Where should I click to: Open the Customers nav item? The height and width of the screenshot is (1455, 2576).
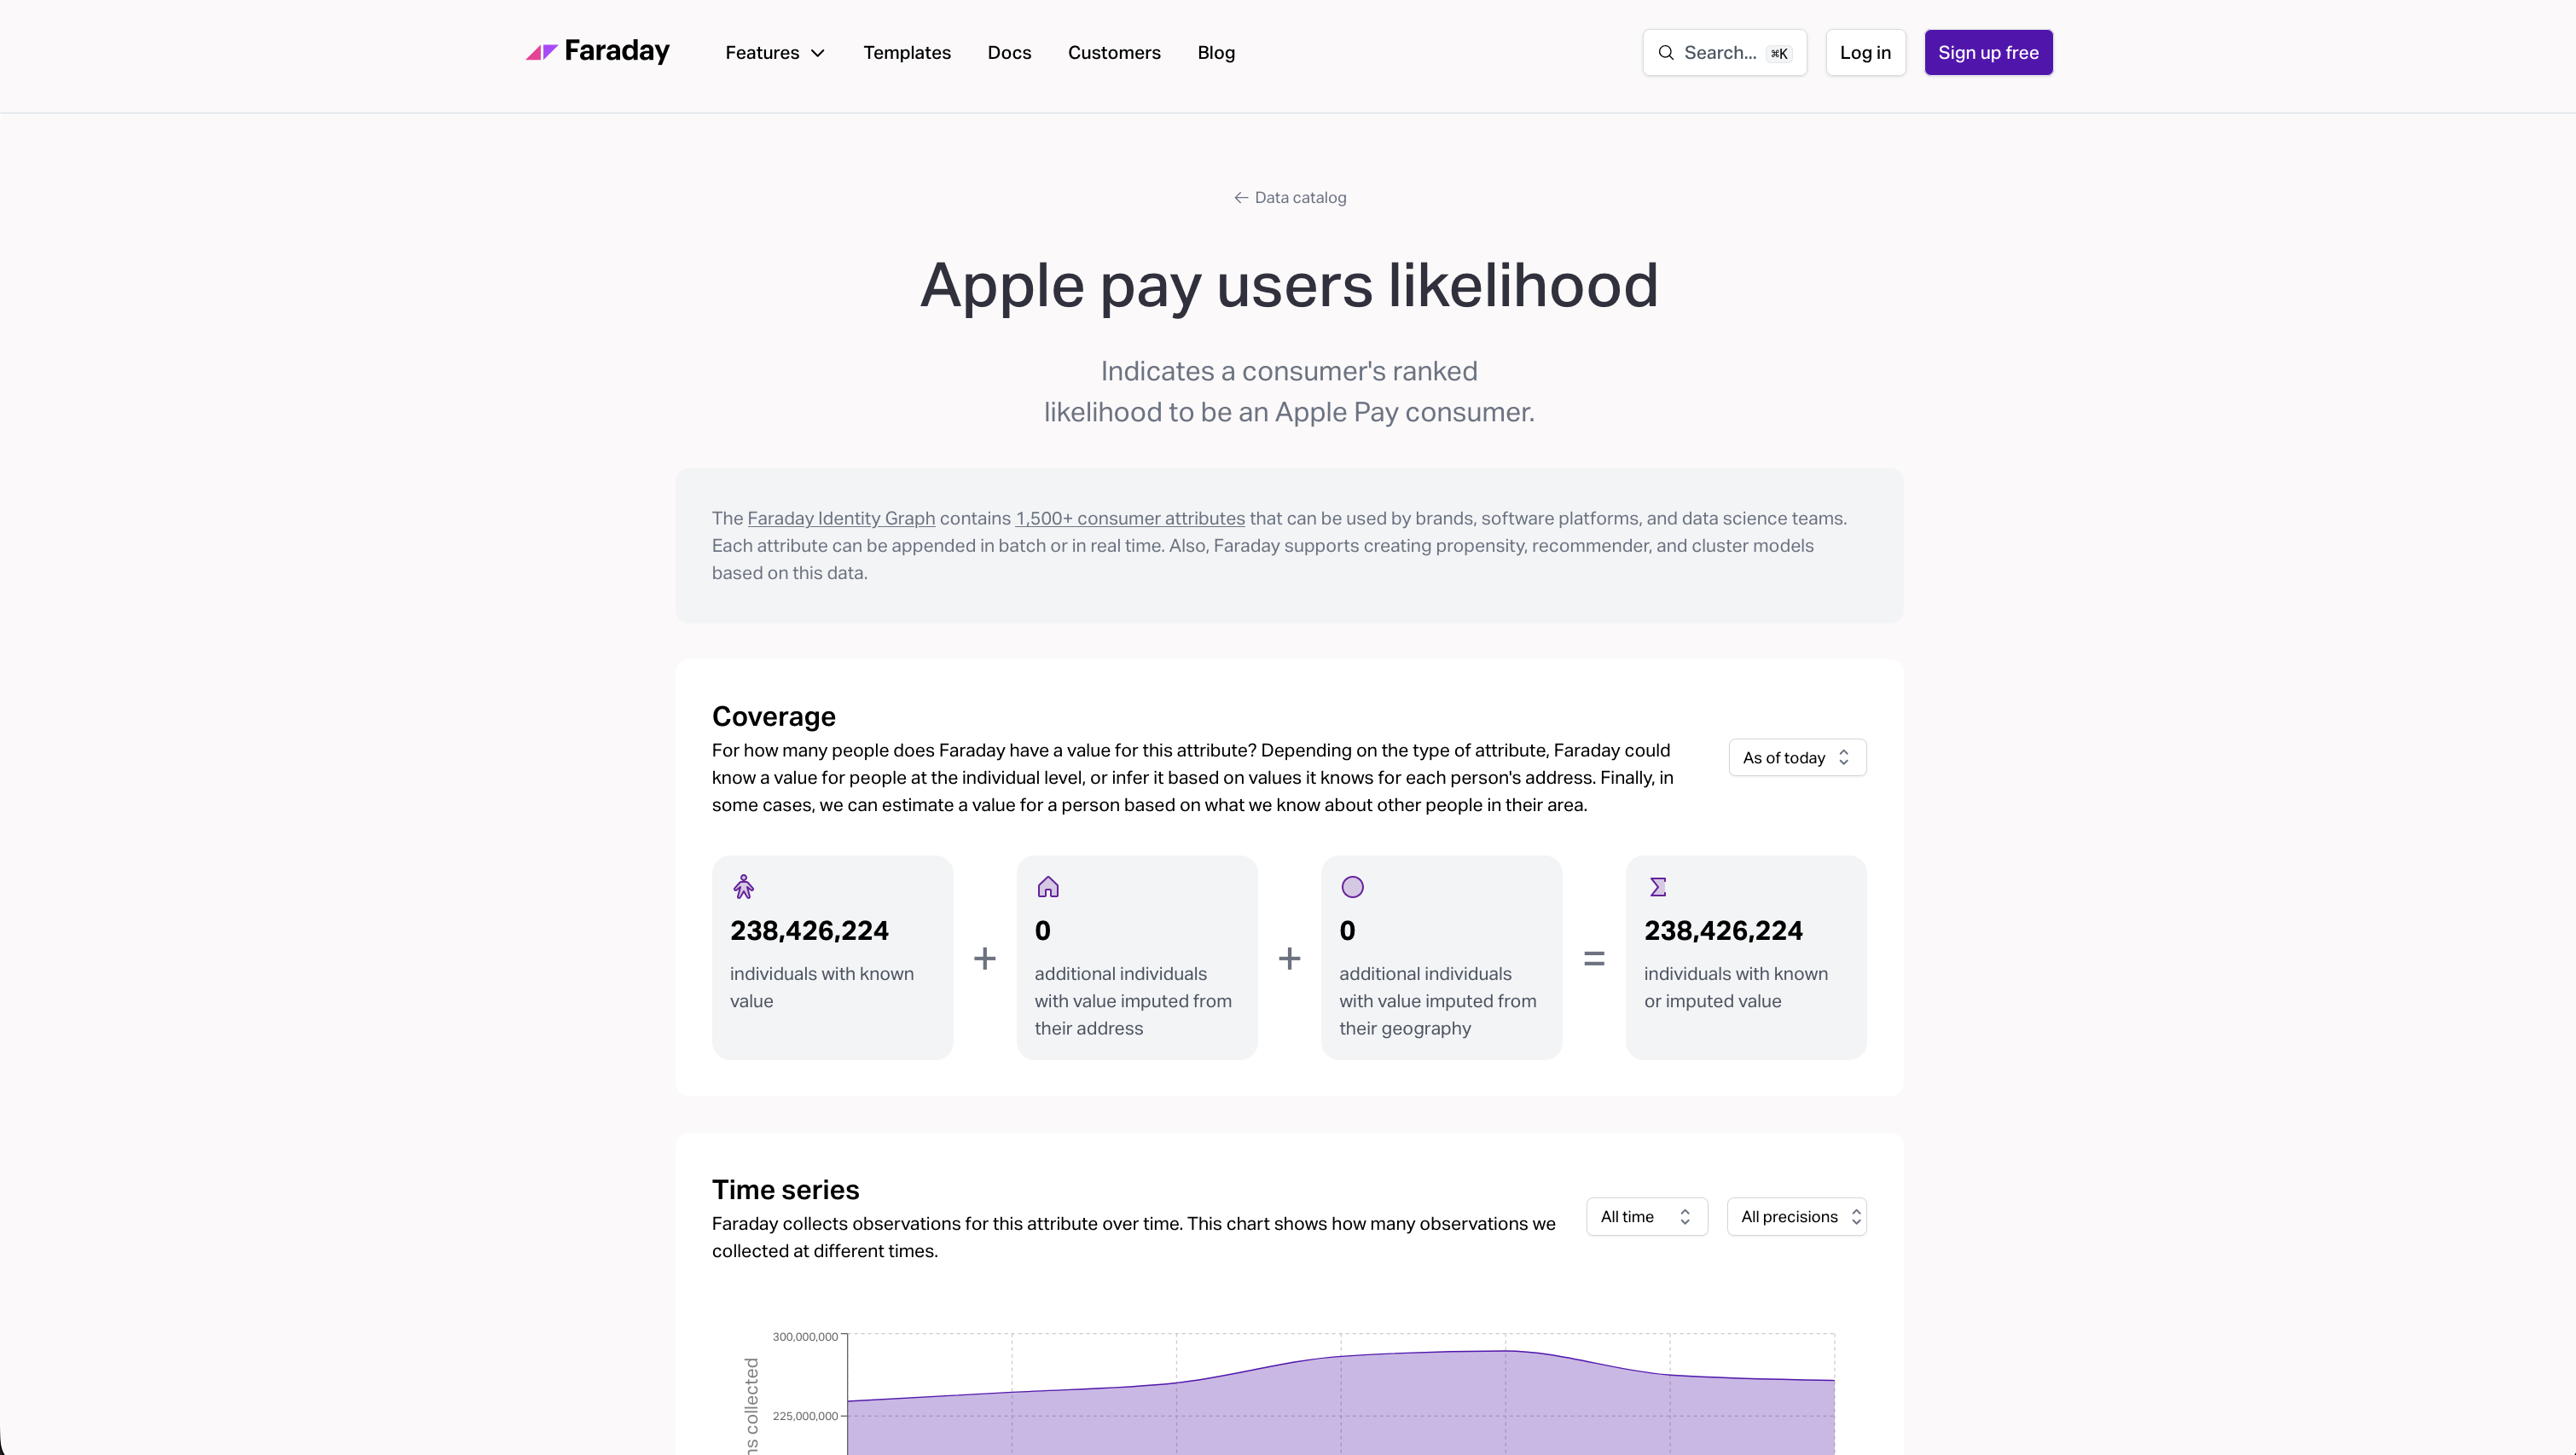(1114, 53)
